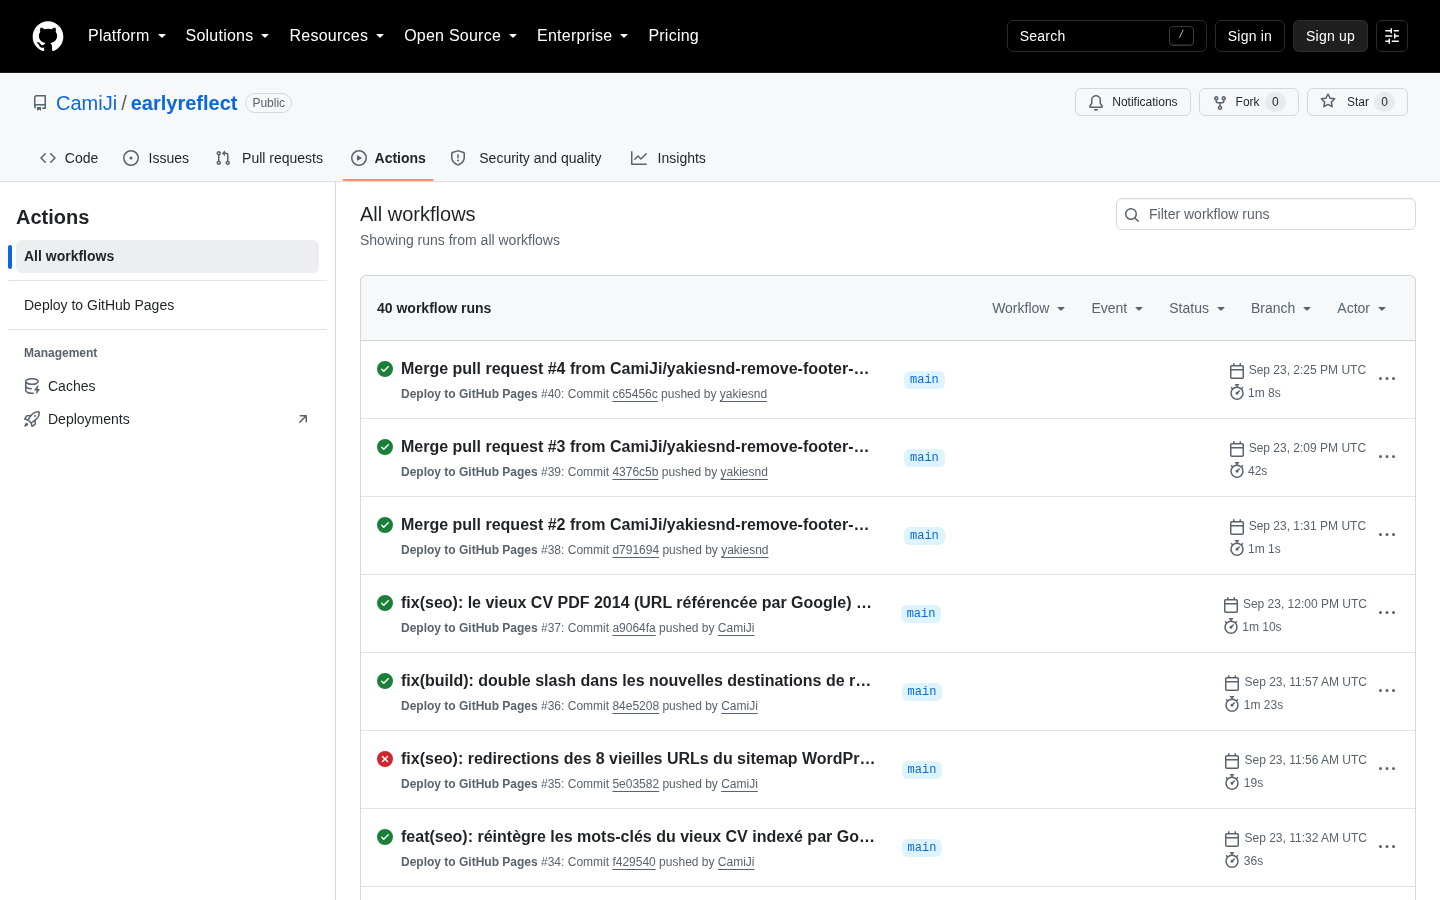Screen dimensions: 1440x900
Task: Open the three-dot menu for run #37
Action: click(x=1387, y=613)
